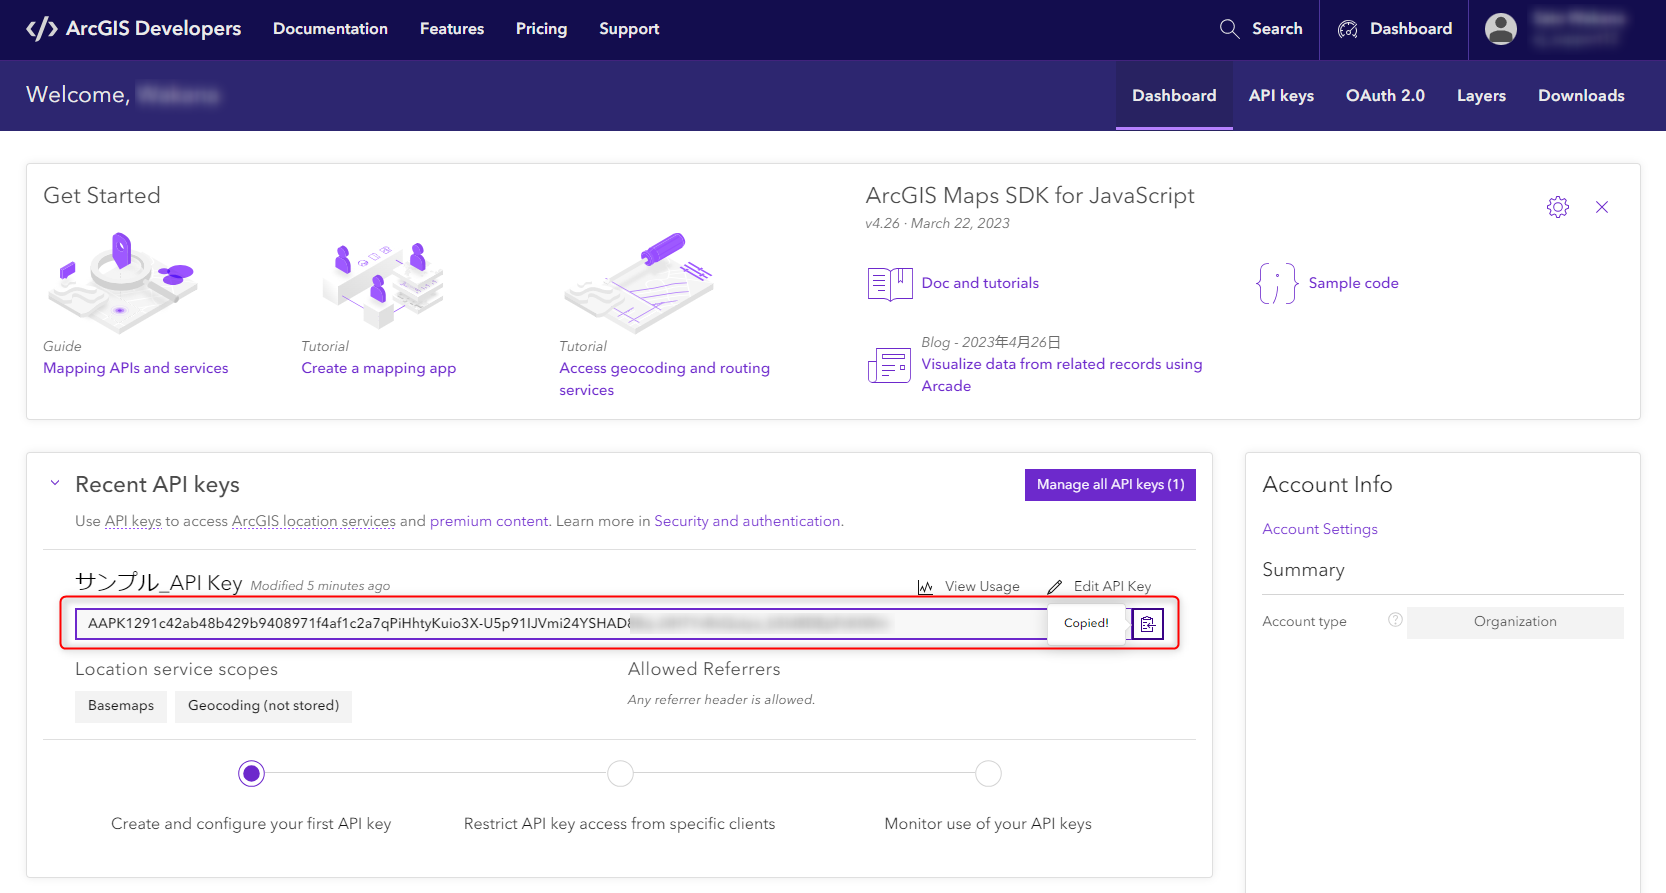This screenshot has height=893, width=1666.
Task: Open the Visualize data with Arcade blog post
Action: 1061,375
